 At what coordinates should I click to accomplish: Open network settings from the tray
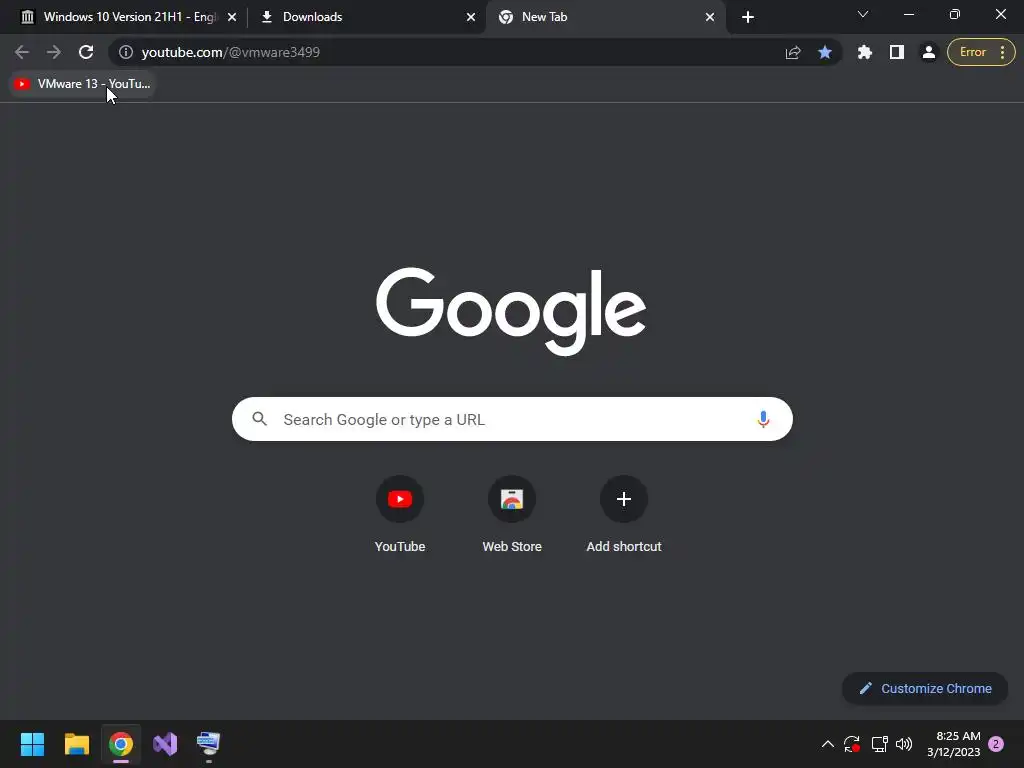point(879,744)
